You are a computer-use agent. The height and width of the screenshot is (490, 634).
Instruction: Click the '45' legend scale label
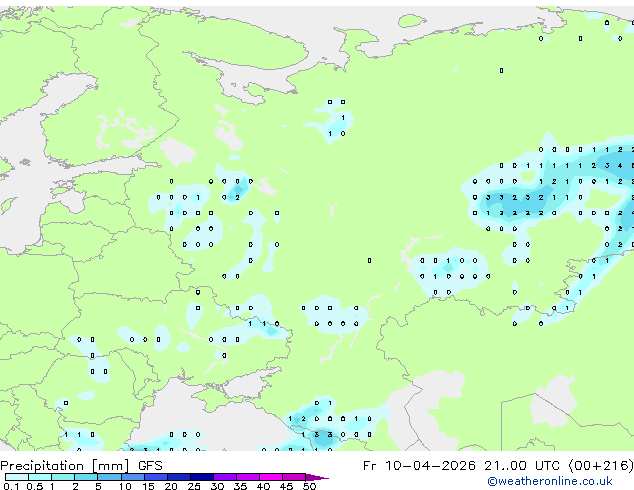pyautogui.click(x=286, y=486)
